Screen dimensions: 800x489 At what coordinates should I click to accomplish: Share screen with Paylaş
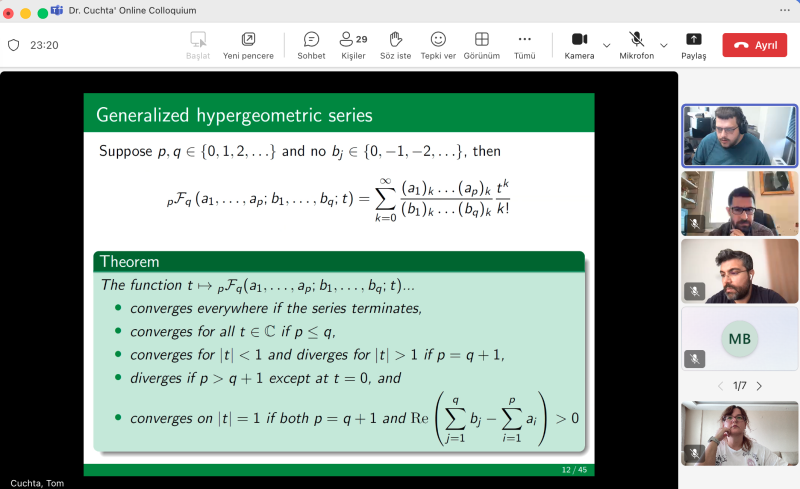(693, 45)
